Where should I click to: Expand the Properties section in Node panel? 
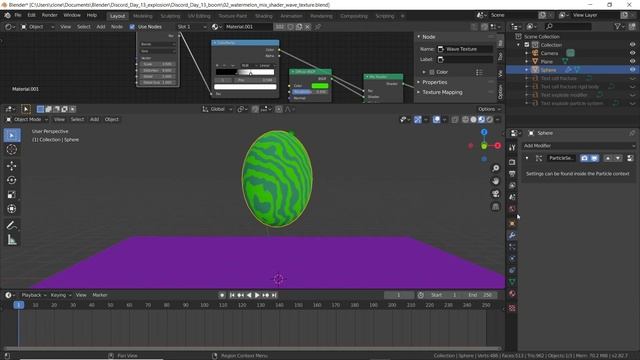(435, 82)
